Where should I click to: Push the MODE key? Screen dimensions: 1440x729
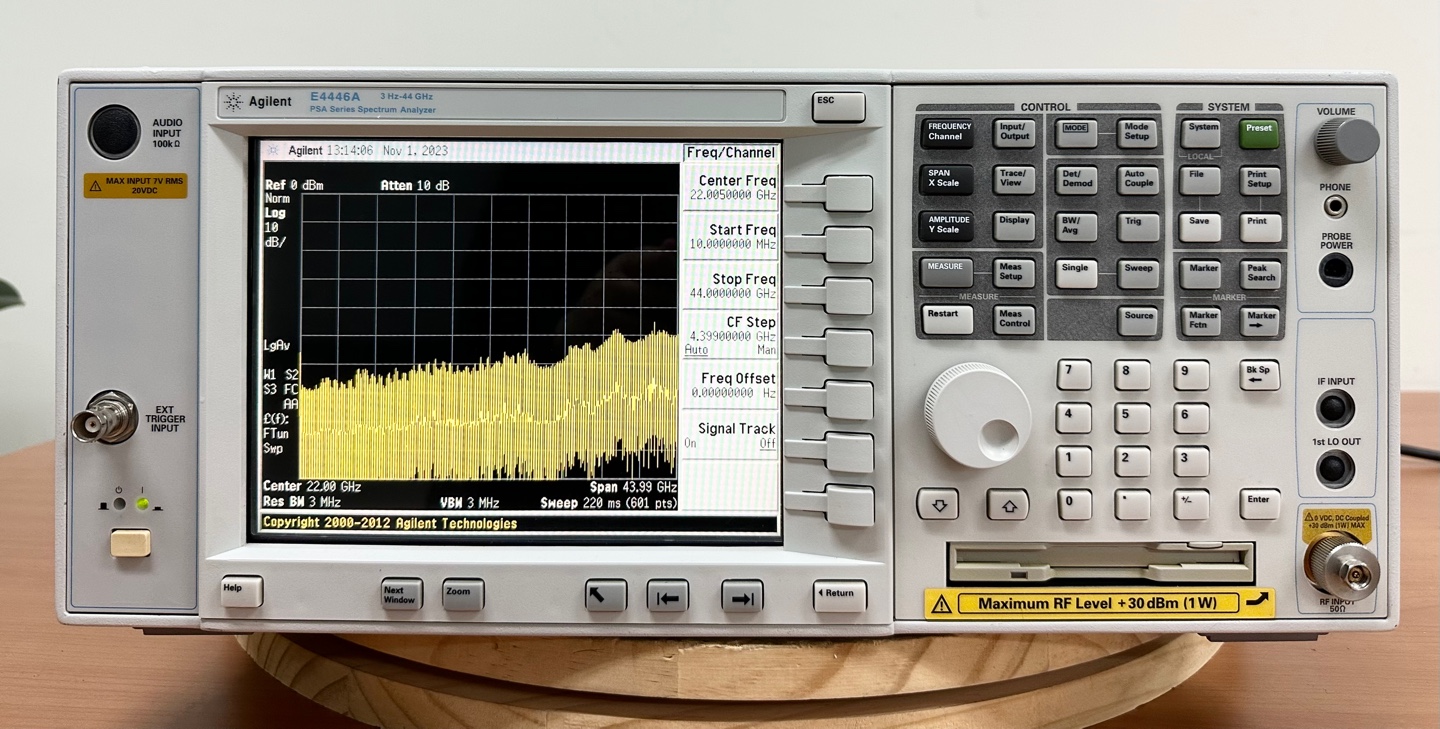pyautogui.click(x=1076, y=133)
